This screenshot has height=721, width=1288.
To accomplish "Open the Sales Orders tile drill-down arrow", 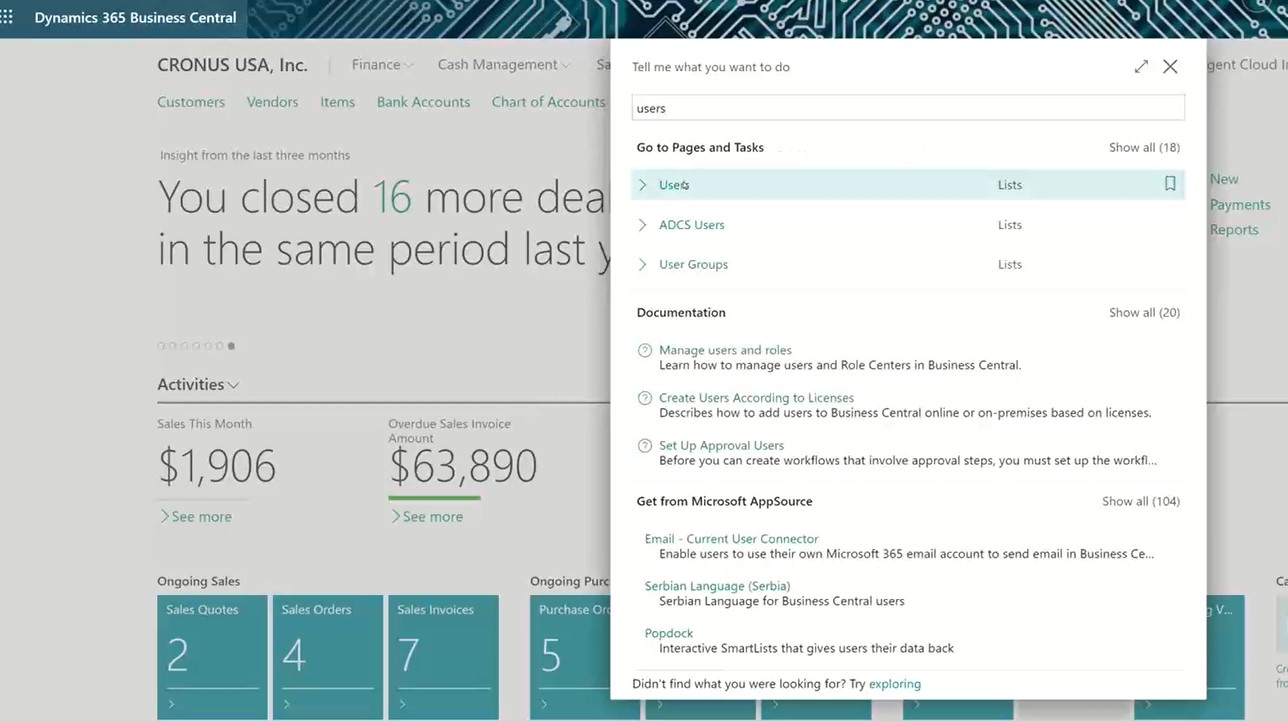I will [285, 704].
